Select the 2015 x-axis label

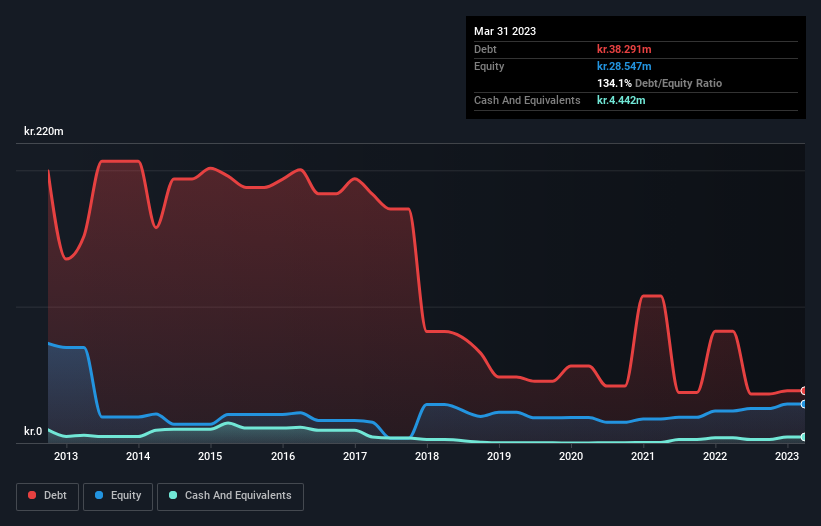click(x=210, y=456)
